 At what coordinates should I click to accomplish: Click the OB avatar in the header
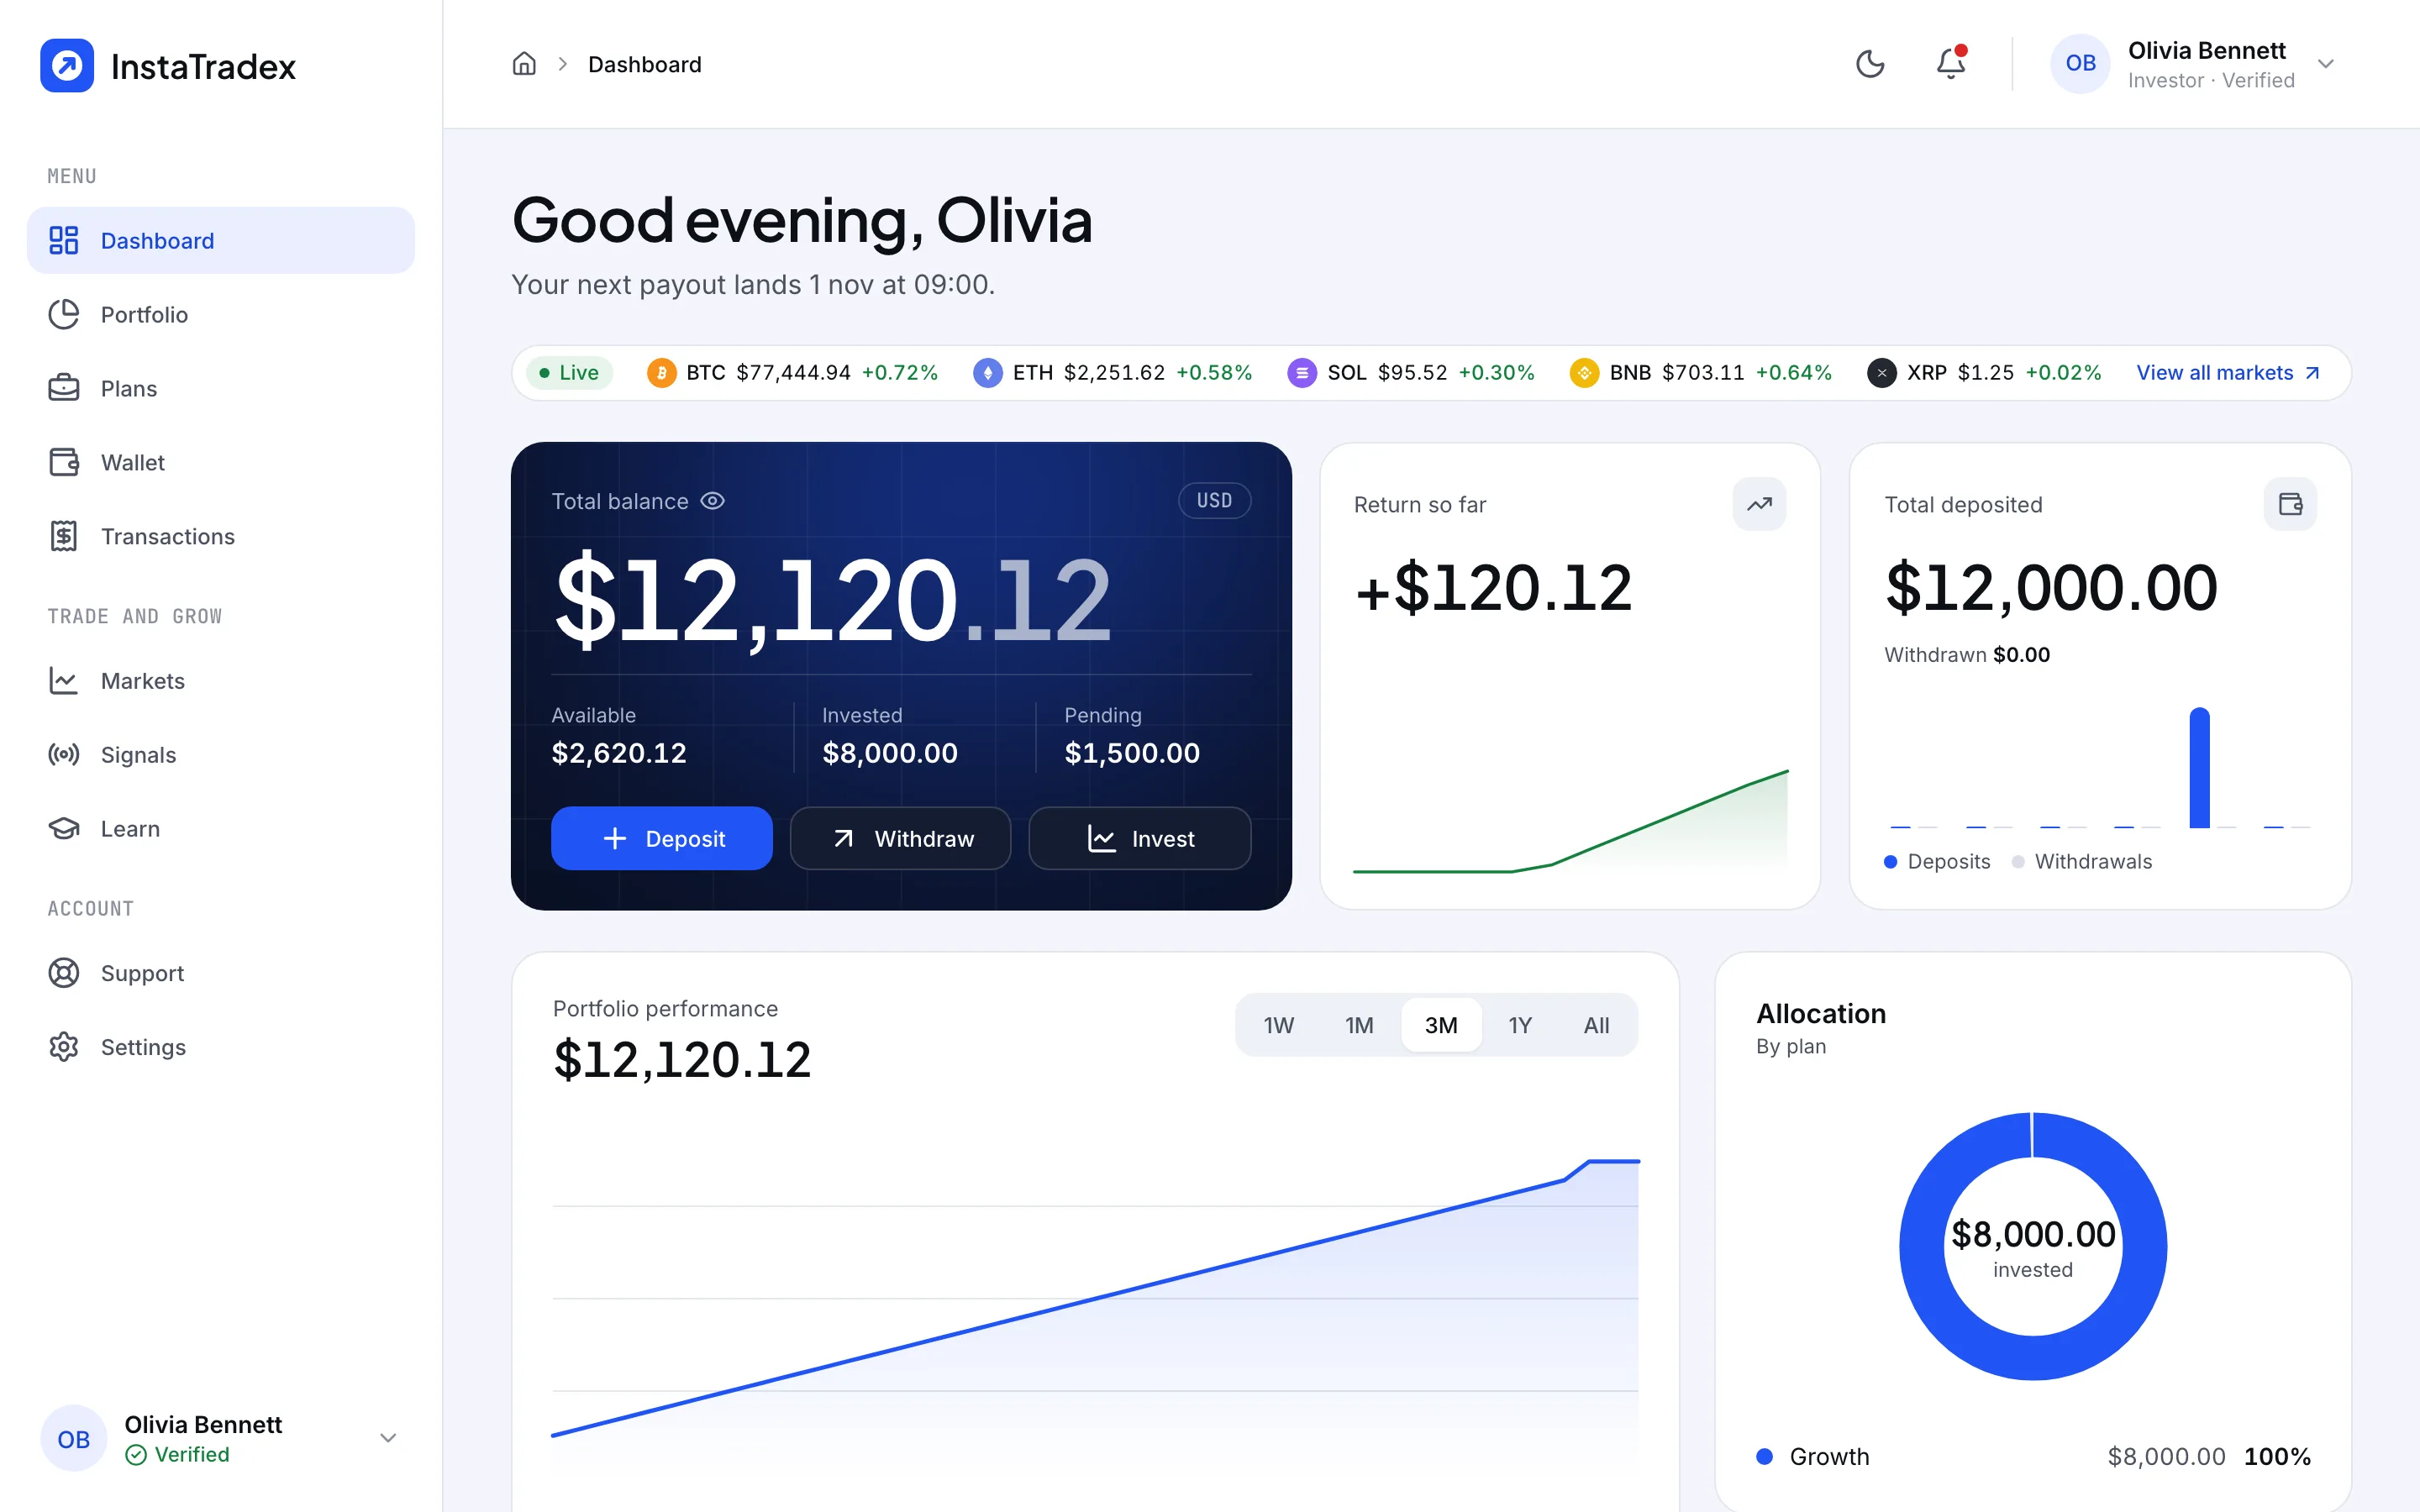(2080, 64)
